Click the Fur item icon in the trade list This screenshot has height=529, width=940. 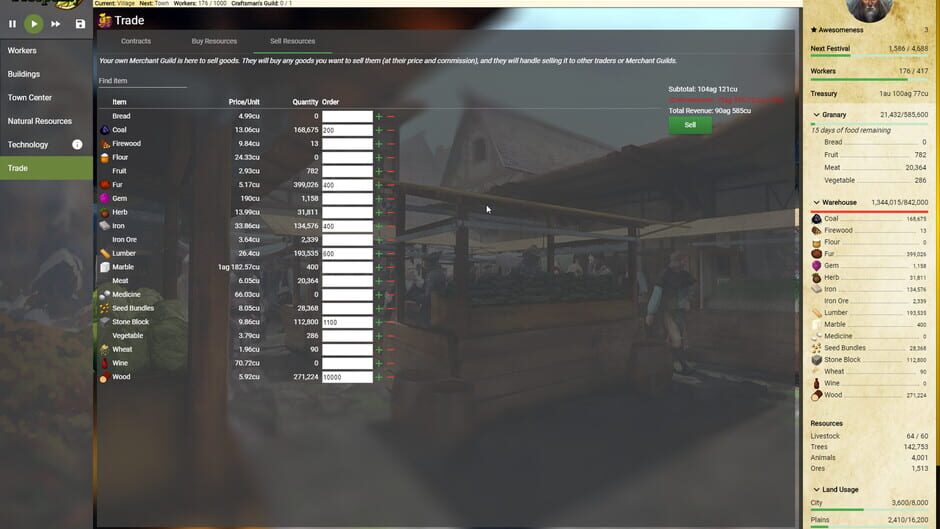coord(105,185)
